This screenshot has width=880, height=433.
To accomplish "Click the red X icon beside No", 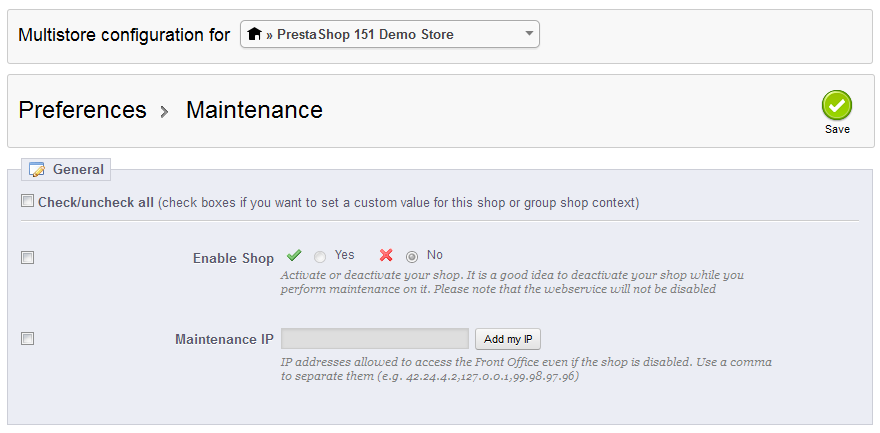I will (x=386, y=256).
